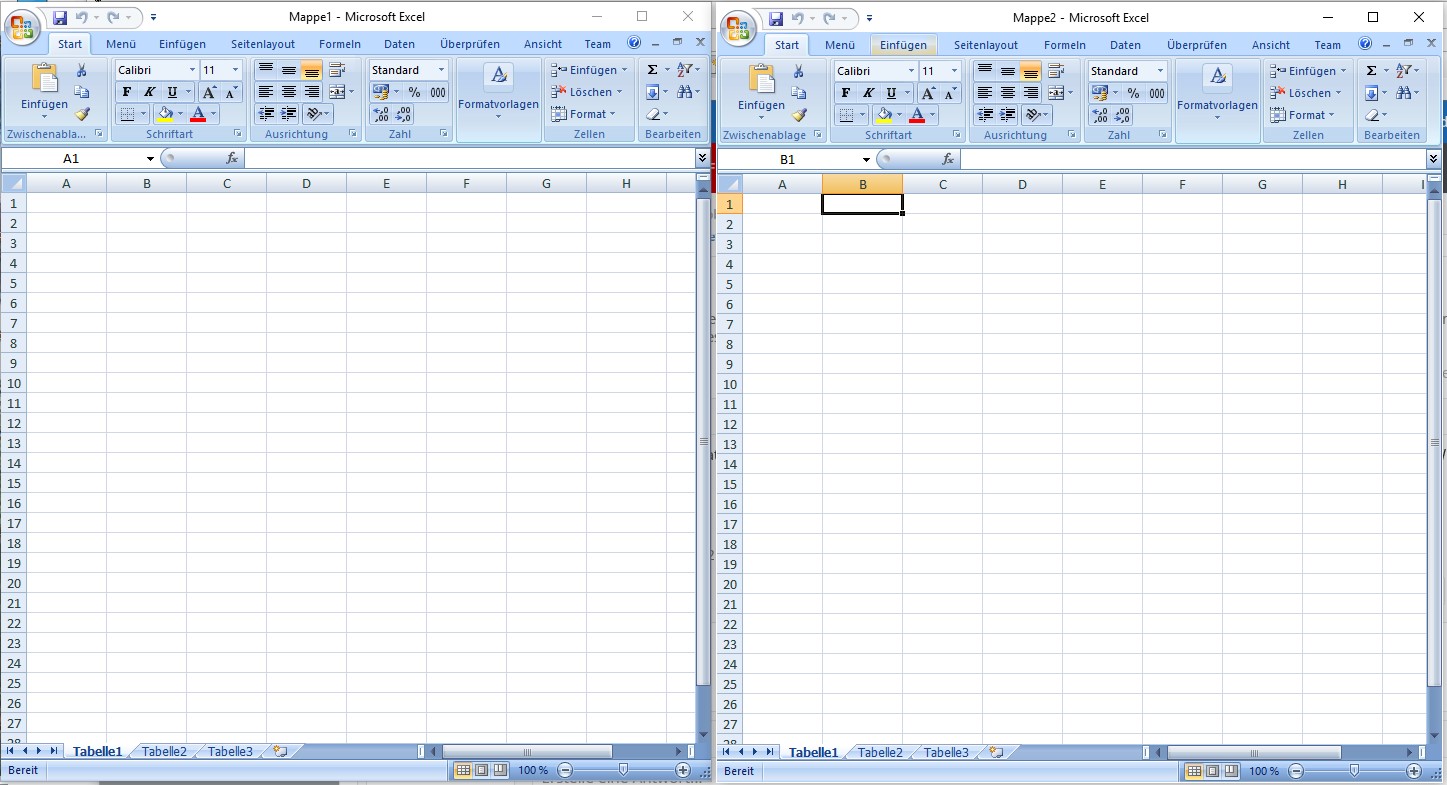Click the Office button in Mappe2 window
This screenshot has width=1447, height=785.
[x=738, y=27]
